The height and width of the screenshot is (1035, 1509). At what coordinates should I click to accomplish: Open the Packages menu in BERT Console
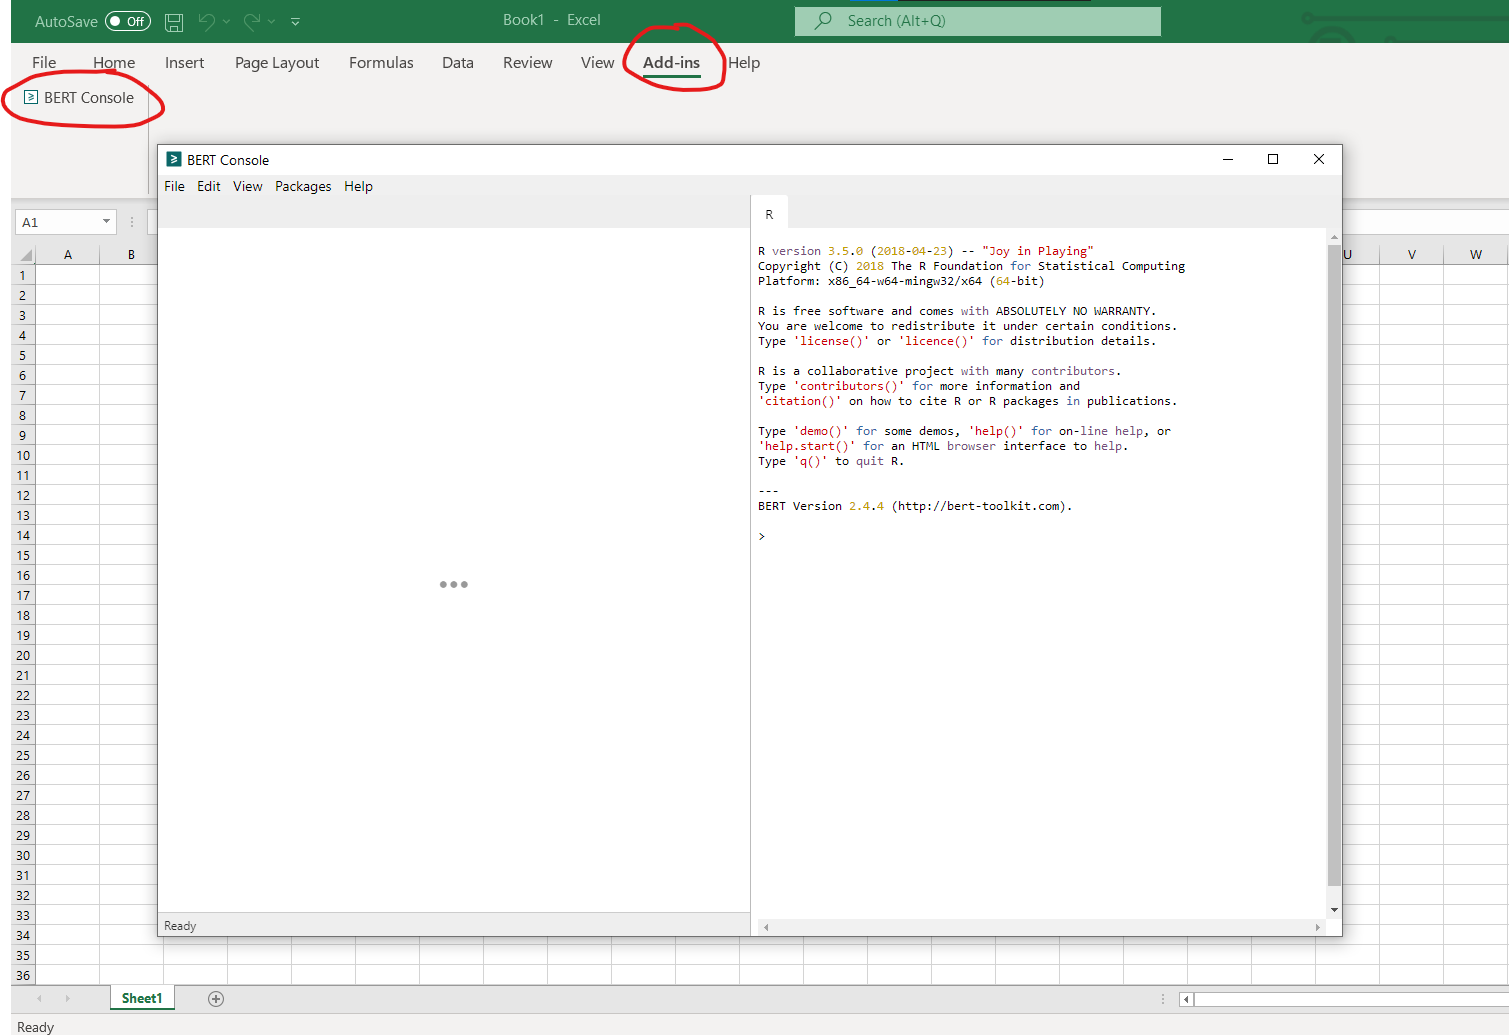(x=303, y=186)
